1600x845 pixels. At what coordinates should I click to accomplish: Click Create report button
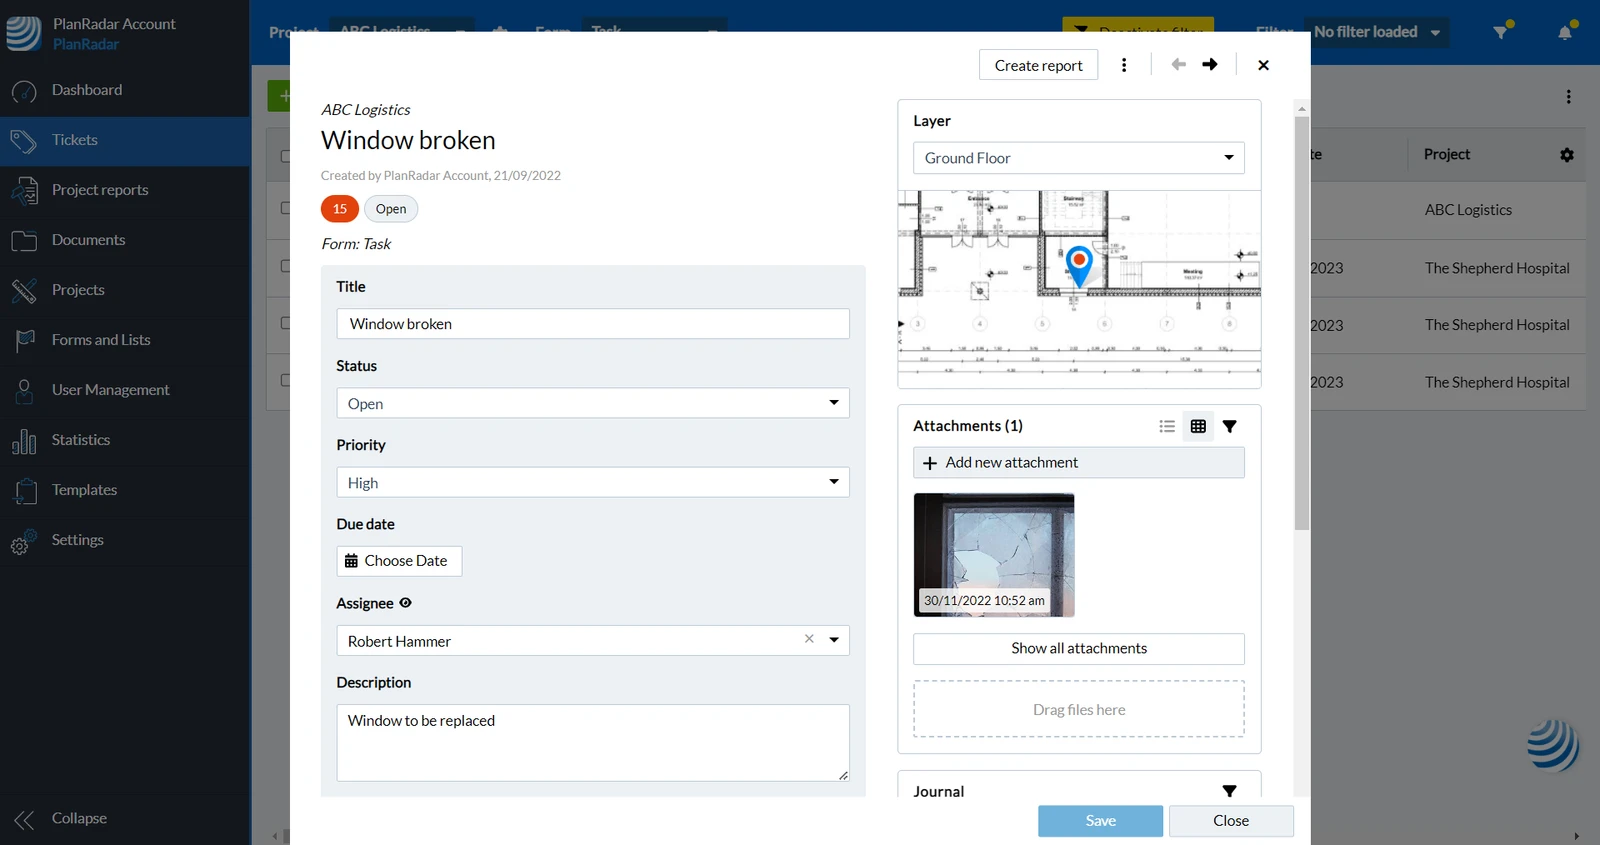coord(1038,65)
